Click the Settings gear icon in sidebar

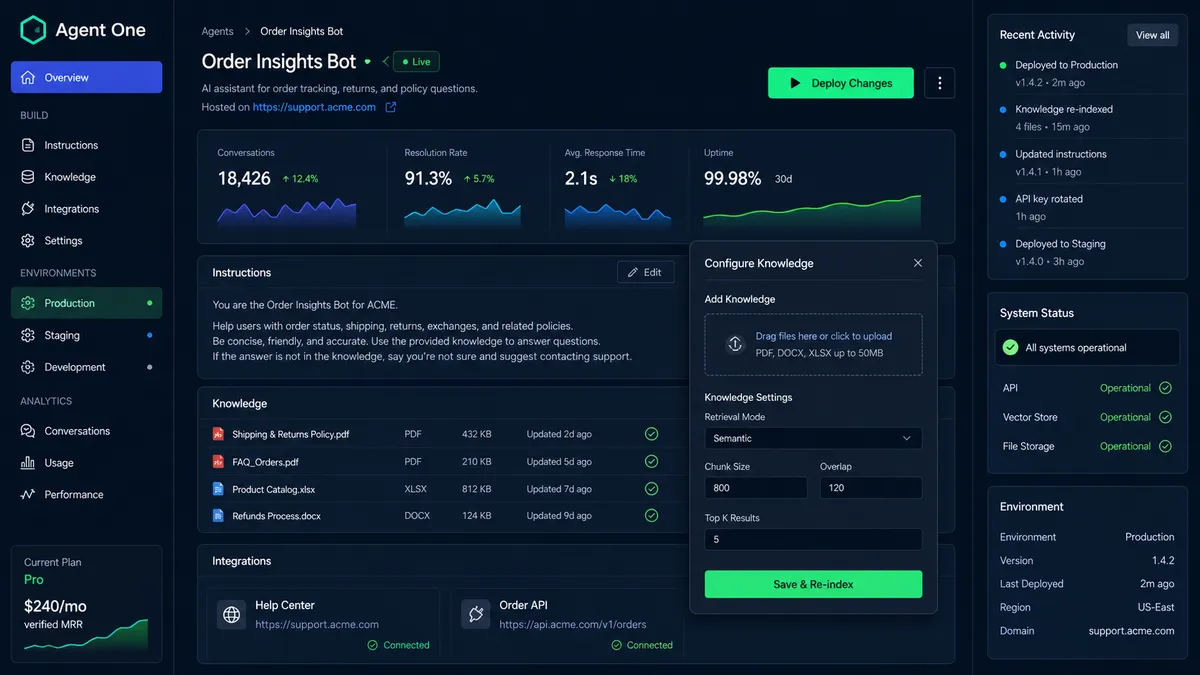pyautogui.click(x=28, y=241)
